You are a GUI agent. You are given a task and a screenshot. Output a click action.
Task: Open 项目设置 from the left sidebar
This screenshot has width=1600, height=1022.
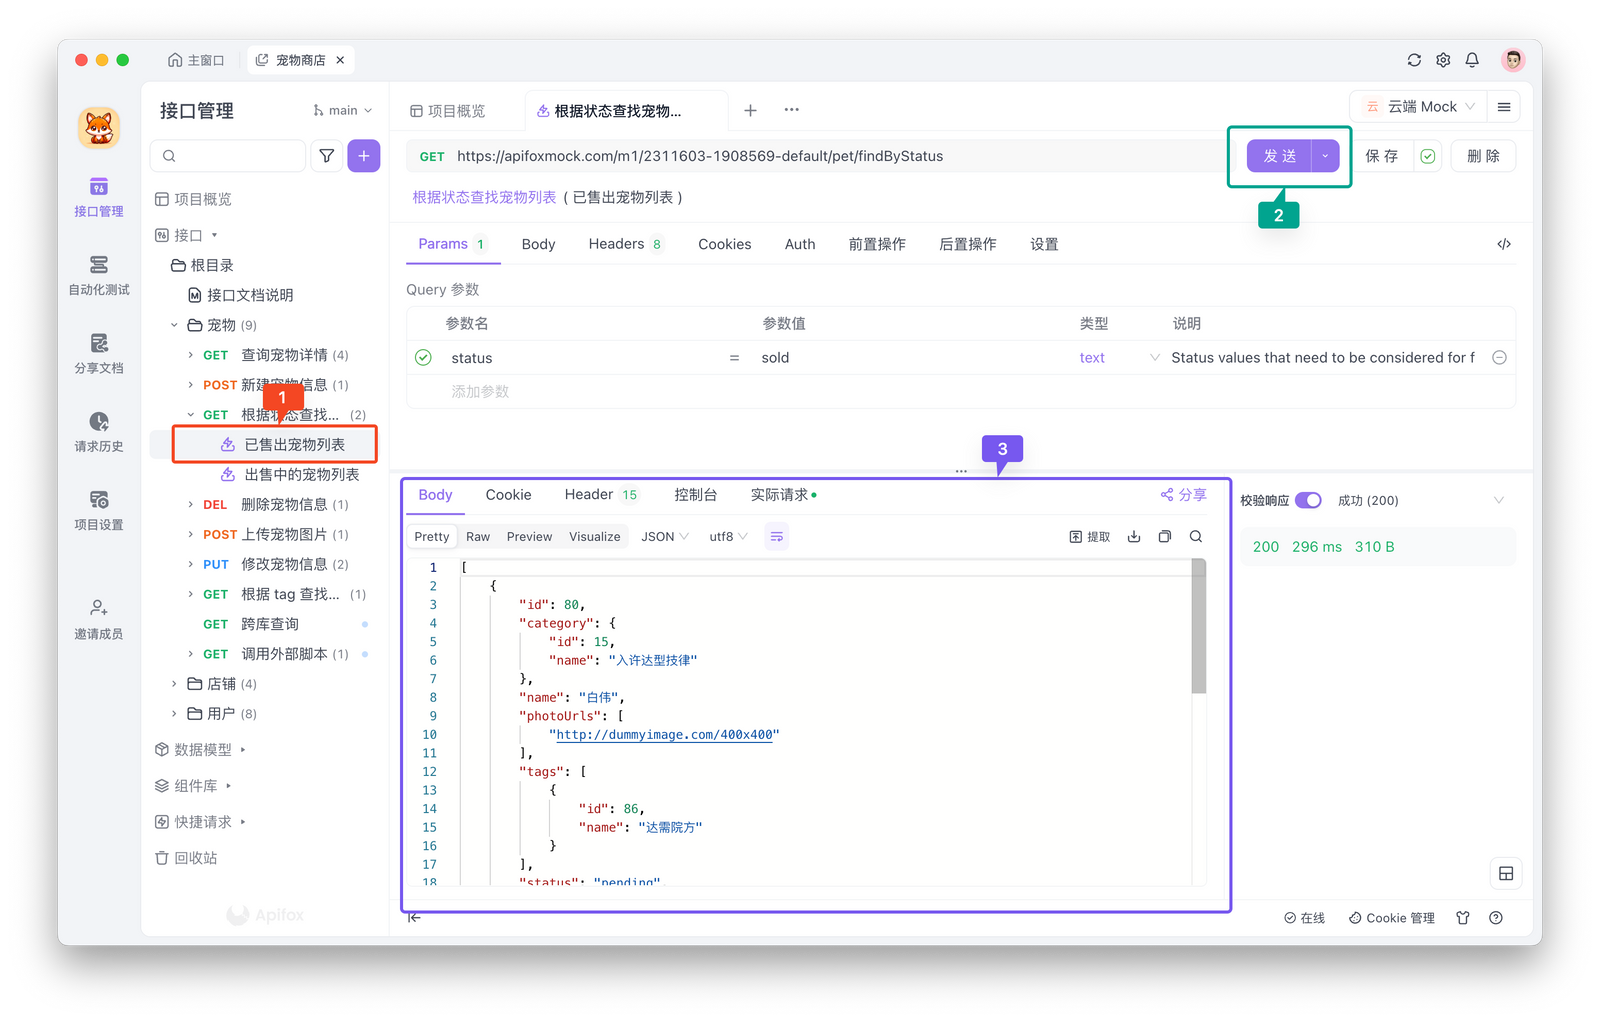(x=98, y=511)
